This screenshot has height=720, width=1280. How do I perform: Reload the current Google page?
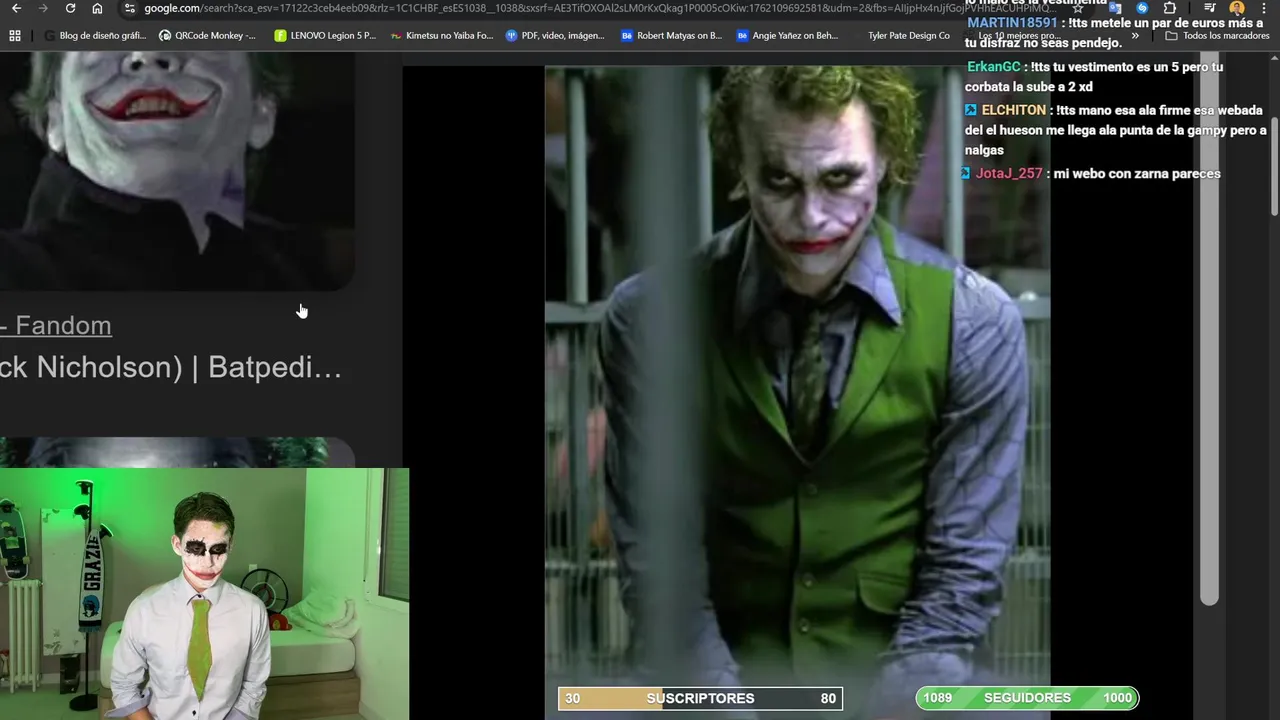tap(70, 8)
